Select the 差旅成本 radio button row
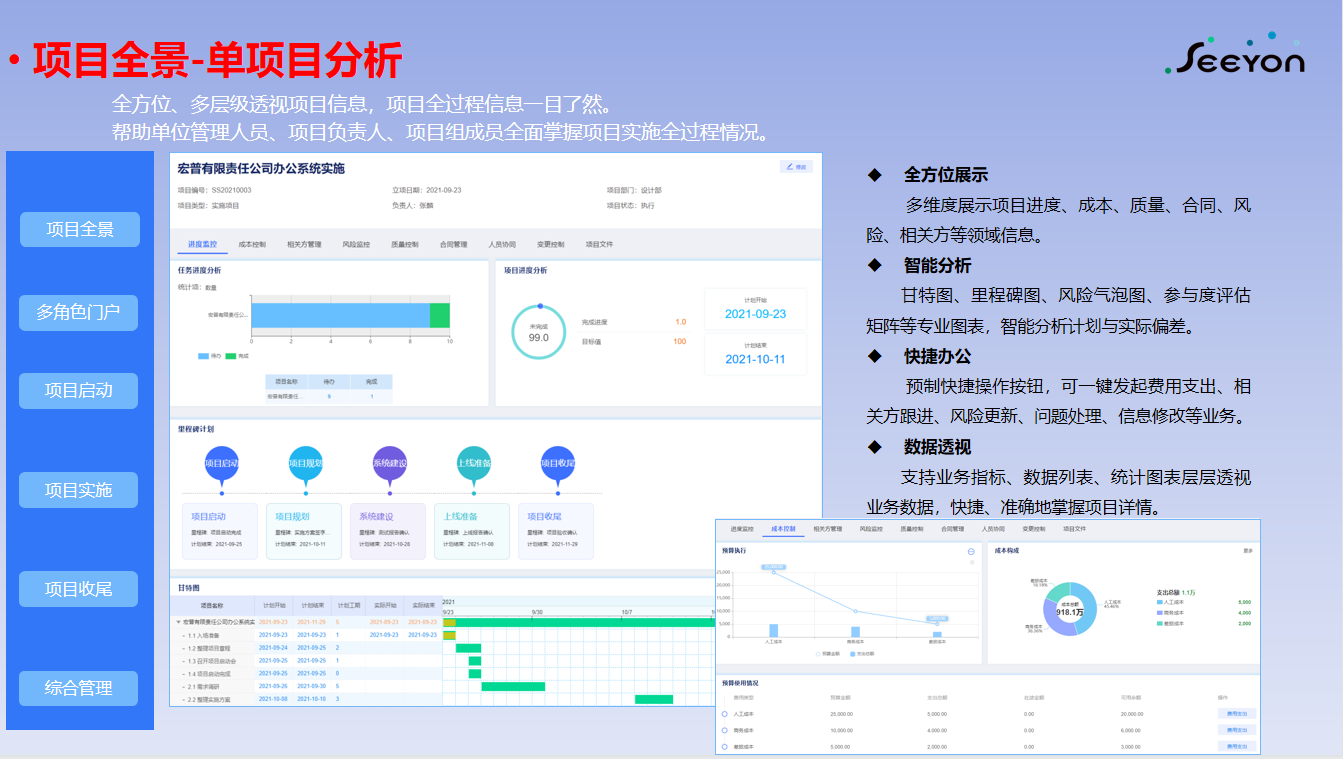Image resolution: width=1343 pixels, height=759 pixels. (724, 746)
